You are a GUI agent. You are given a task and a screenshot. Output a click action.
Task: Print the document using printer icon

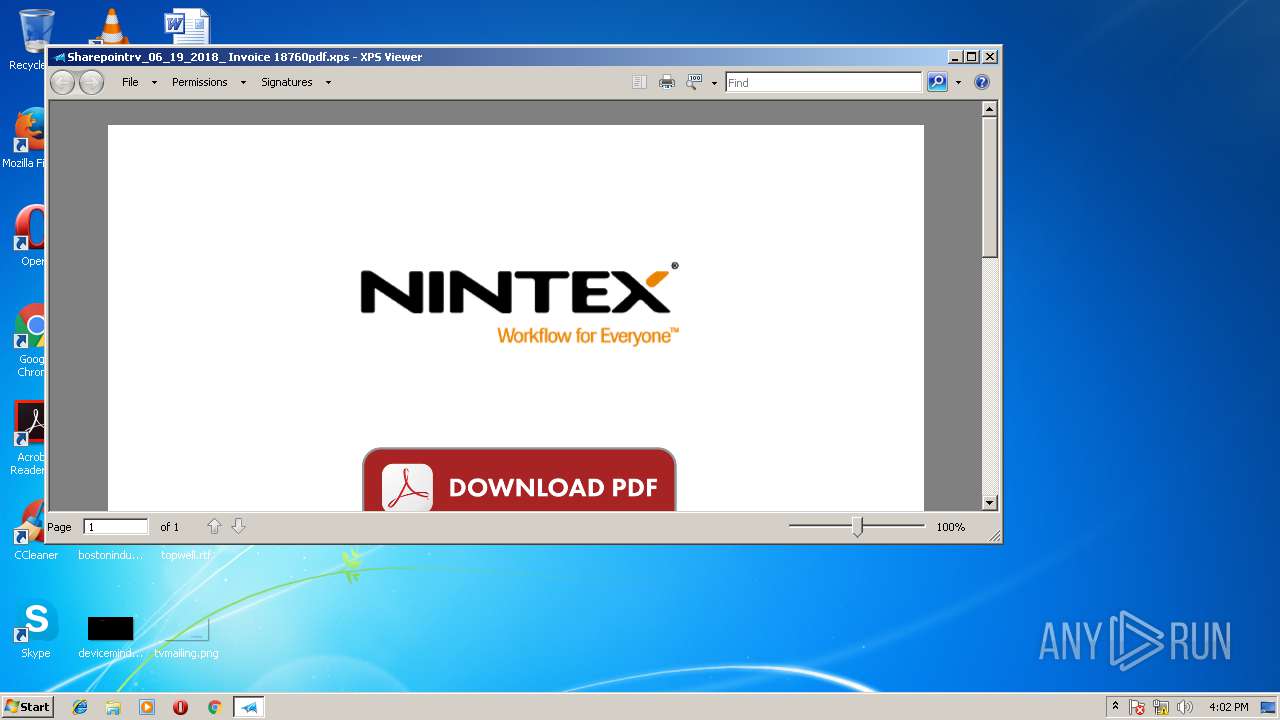tap(667, 82)
